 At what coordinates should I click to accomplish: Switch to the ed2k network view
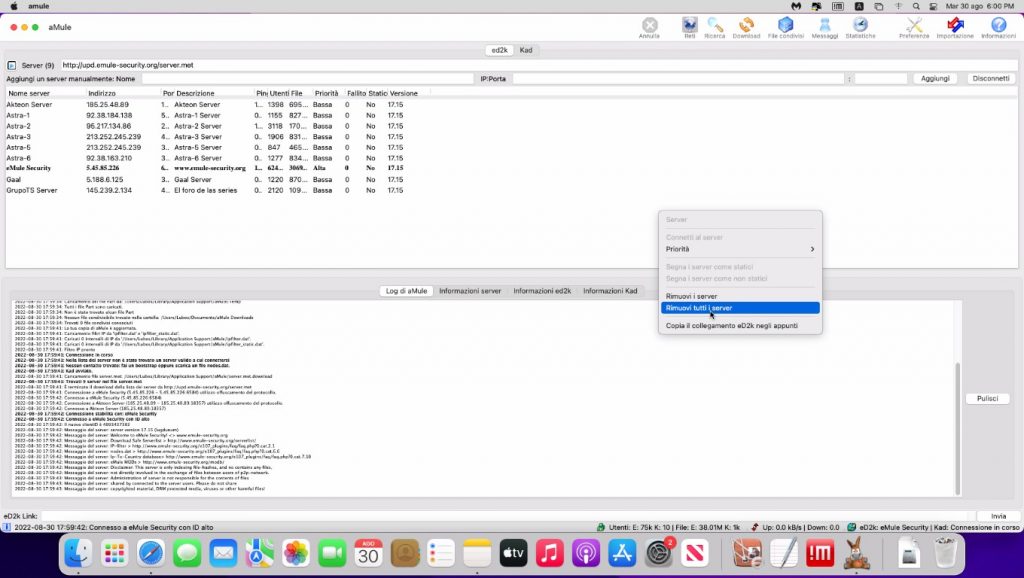coord(498,49)
